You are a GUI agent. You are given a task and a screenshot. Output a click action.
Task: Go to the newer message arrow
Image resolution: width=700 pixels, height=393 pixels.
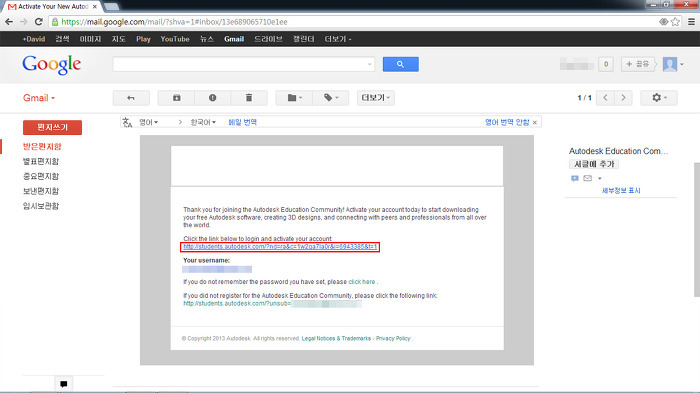click(605, 98)
